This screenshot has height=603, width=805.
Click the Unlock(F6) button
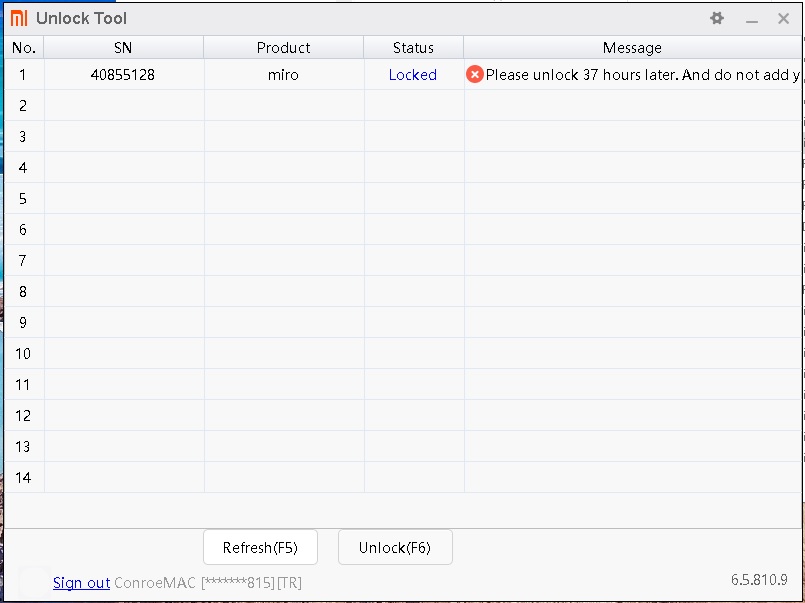[x=395, y=548]
